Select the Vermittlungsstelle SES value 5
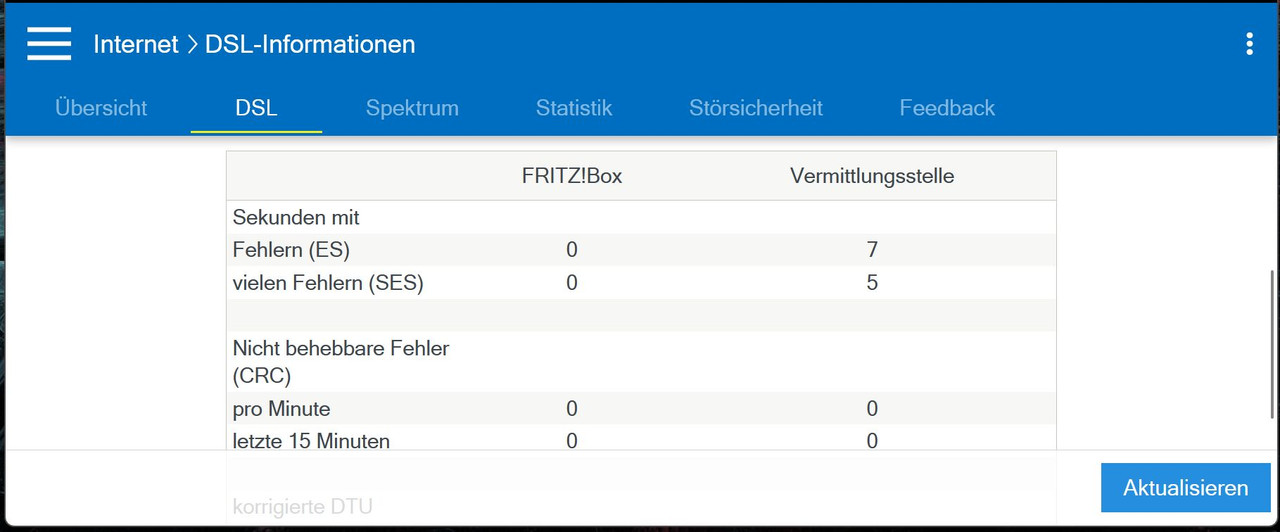Viewport: 1280px width, 532px height. coord(872,283)
